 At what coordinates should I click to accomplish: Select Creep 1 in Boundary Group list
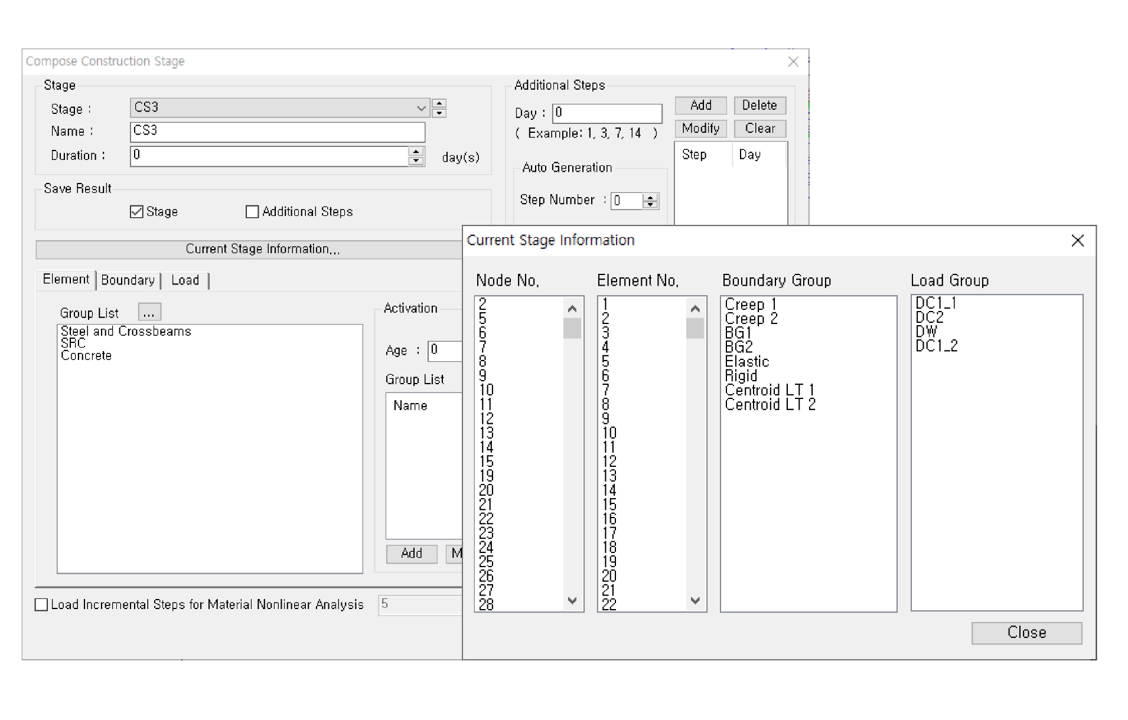click(x=750, y=305)
